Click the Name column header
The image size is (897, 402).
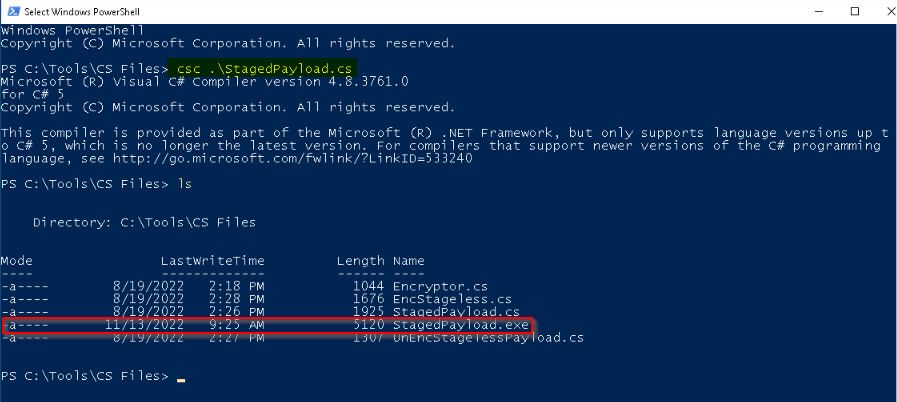(x=408, y=261)
